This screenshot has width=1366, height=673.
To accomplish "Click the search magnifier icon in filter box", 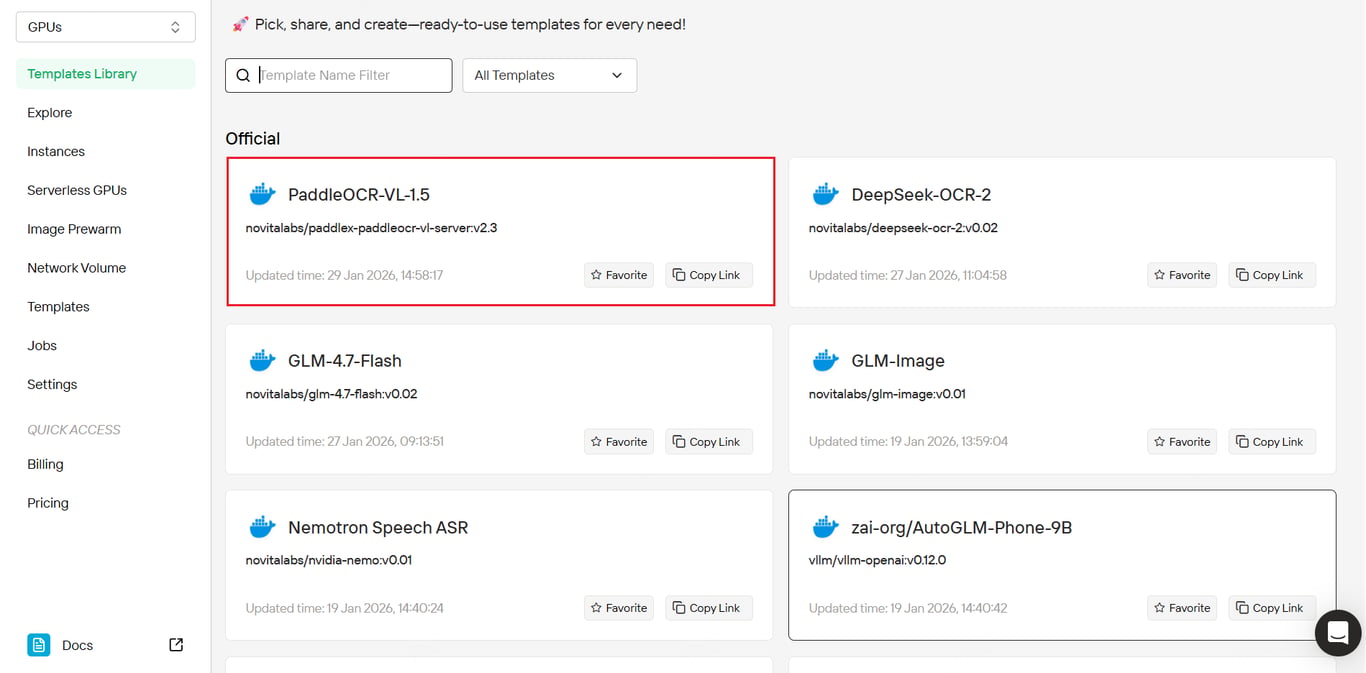I will 243,75.
